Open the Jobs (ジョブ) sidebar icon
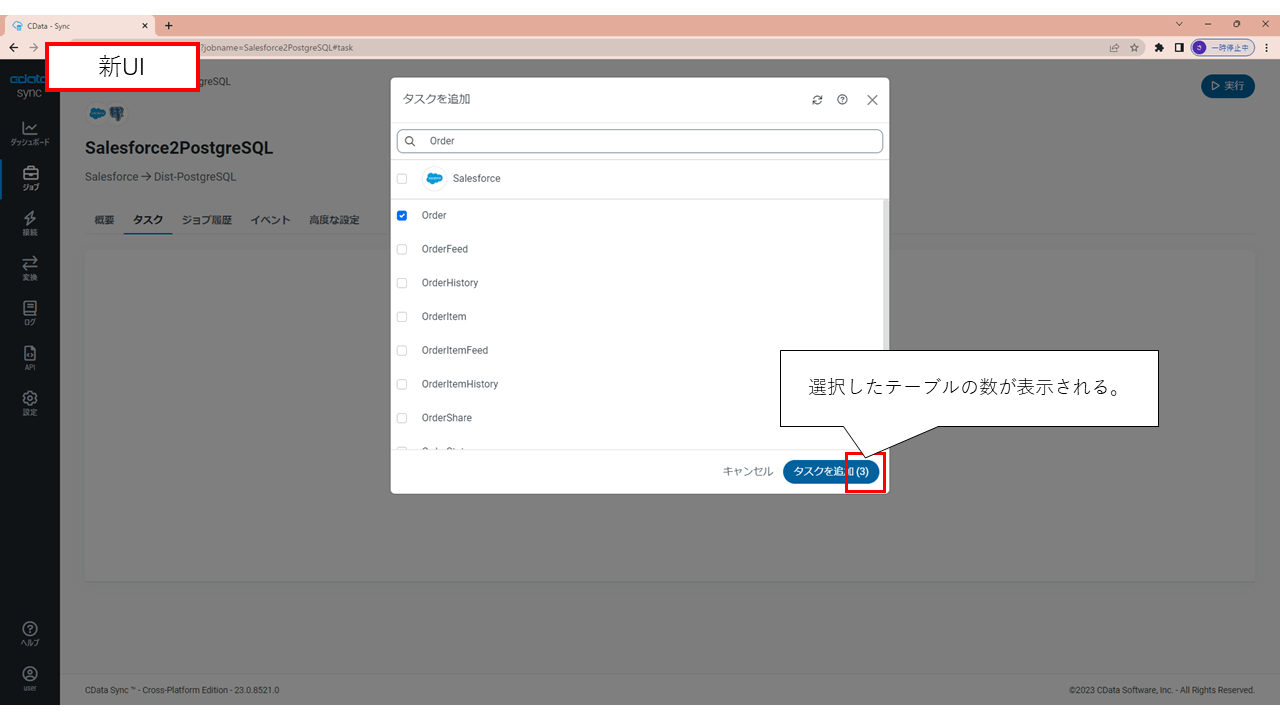The width and height of the screenshot is (1280, 720). tap(30, 178)
